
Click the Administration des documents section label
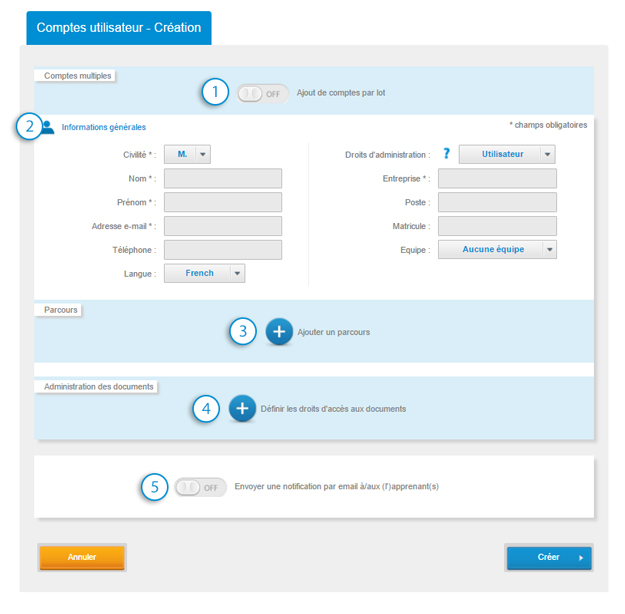coord(98,387)
